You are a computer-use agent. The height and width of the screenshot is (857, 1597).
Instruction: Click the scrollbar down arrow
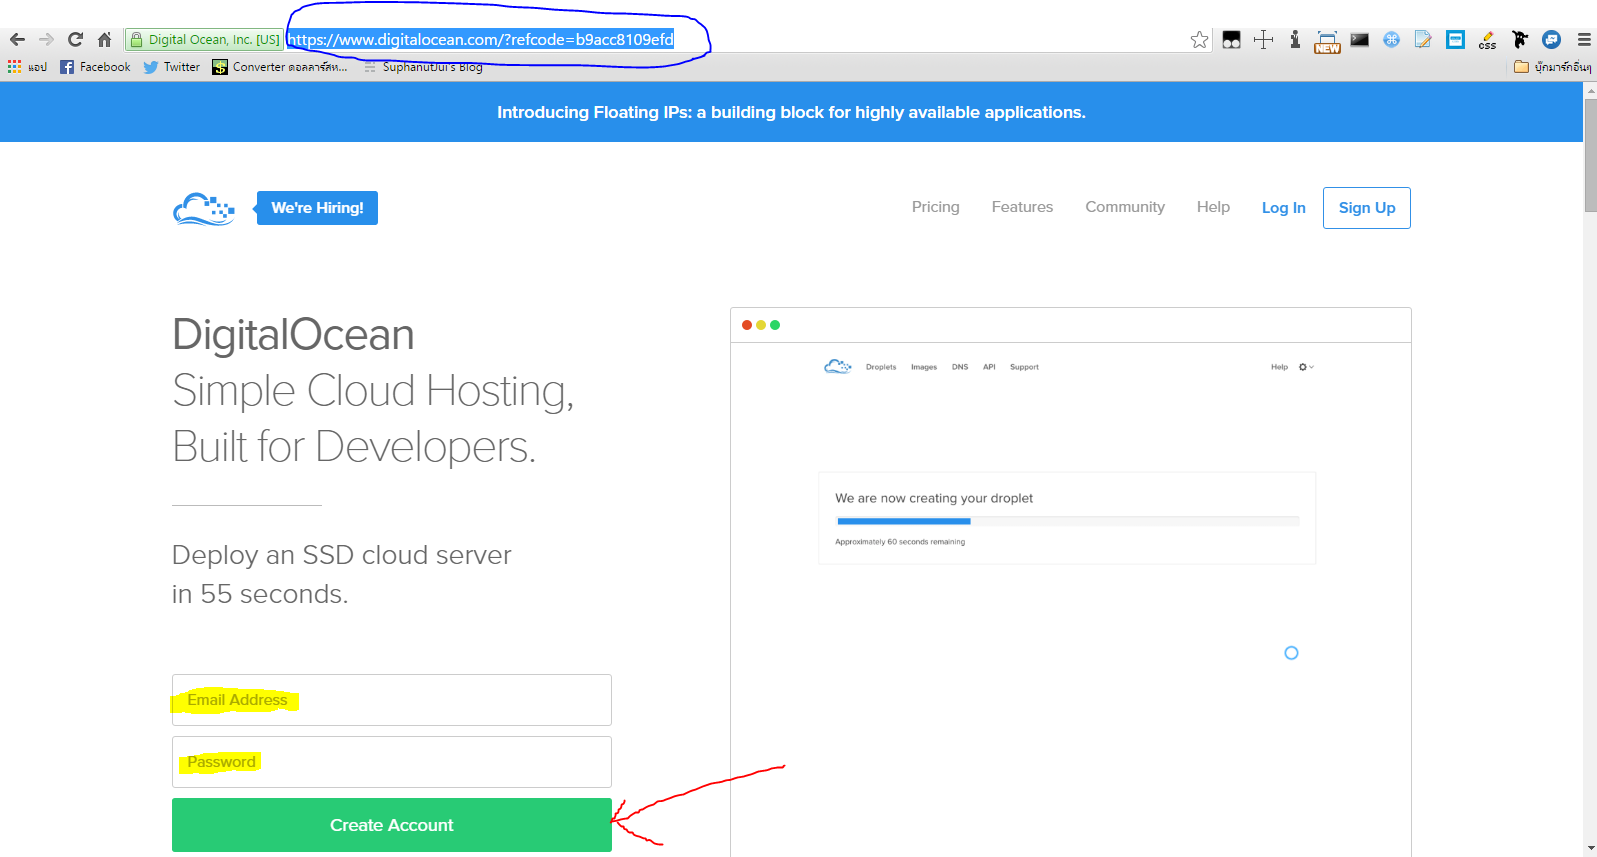[1590, 849]
